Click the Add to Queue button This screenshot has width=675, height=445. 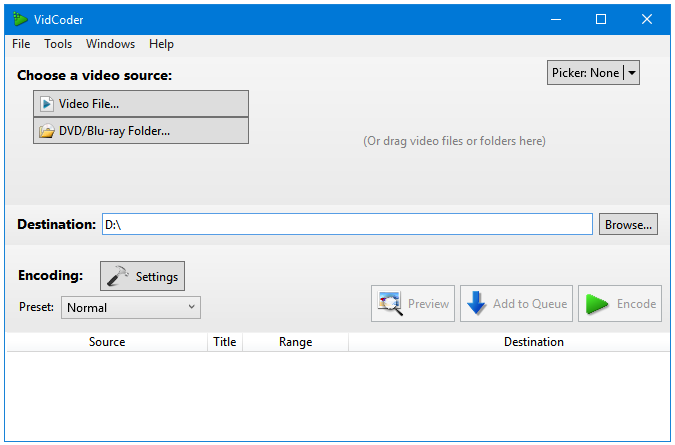coord(516,303)
